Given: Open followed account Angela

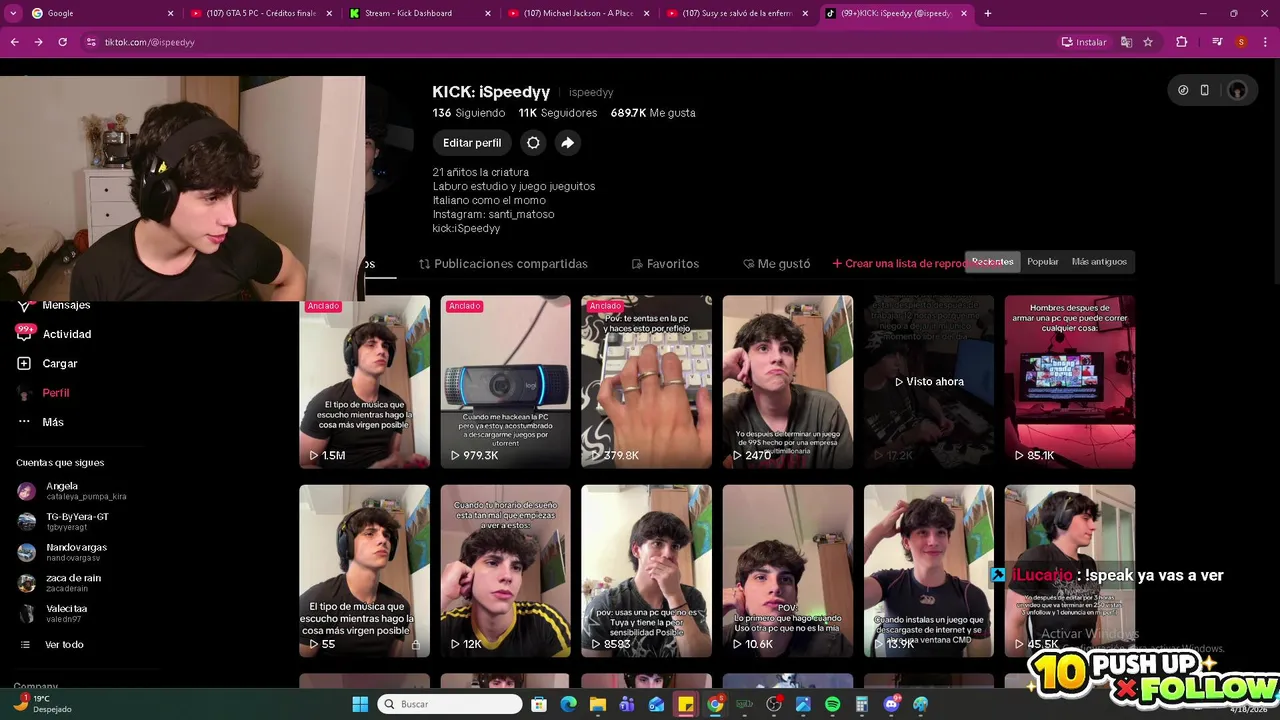Looking at the screenshot, I should tap(72, 491).
